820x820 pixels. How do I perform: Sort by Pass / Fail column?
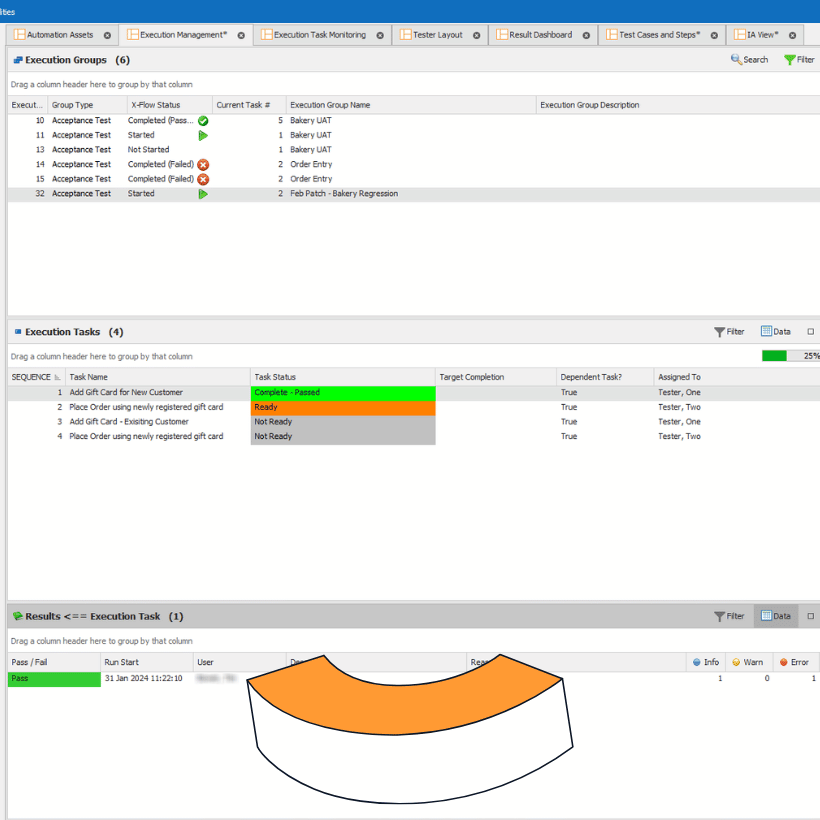(54, 663)
